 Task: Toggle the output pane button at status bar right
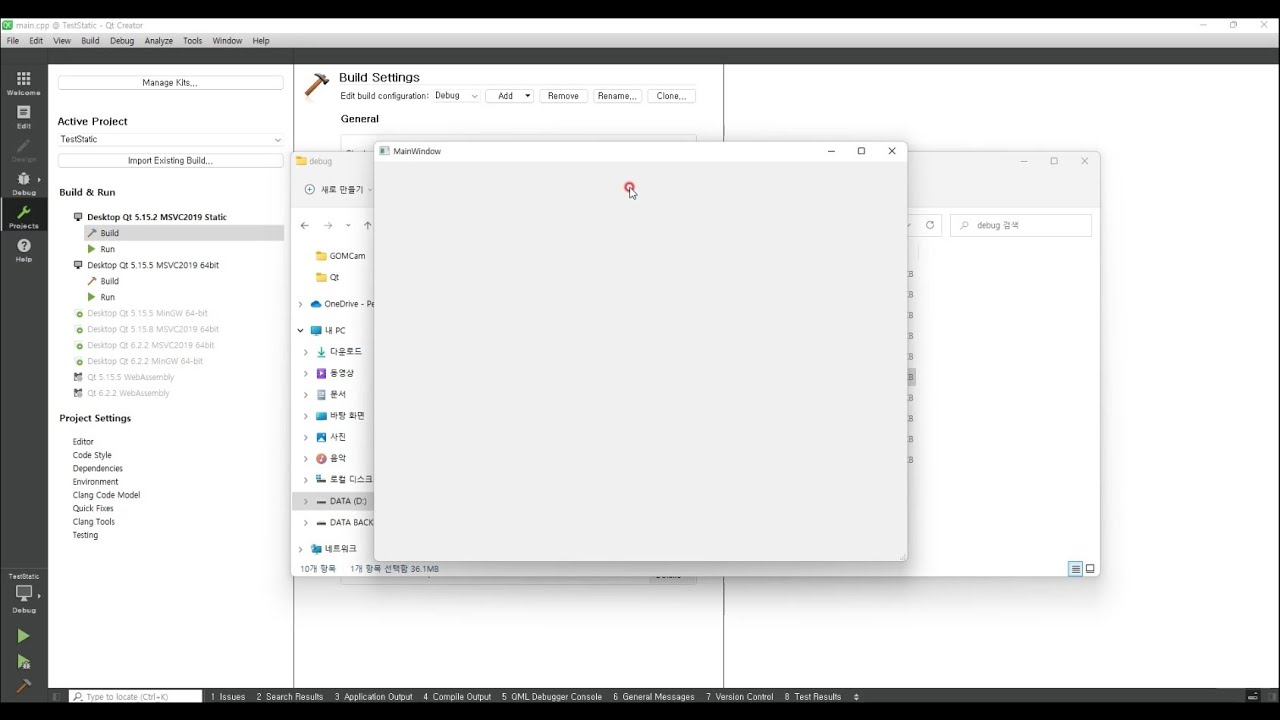coord(1252,697)
